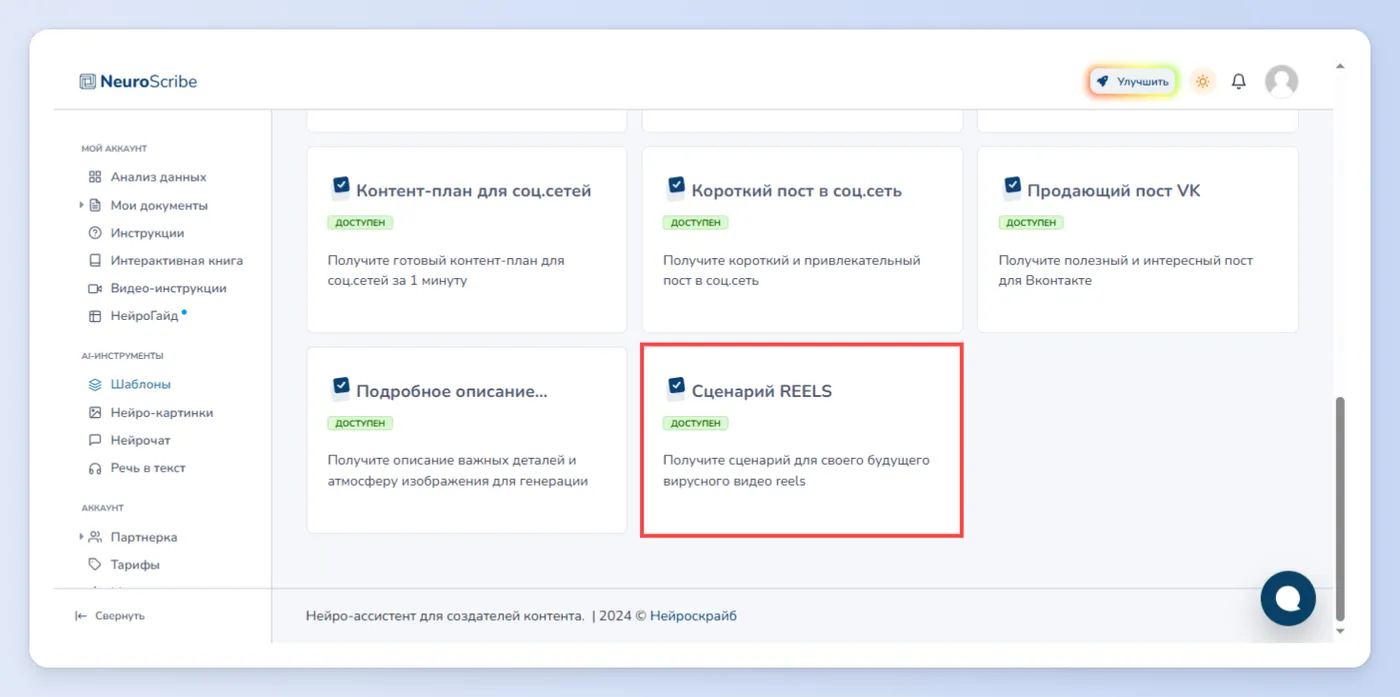Click the NeuroScribe logo
The image size is (1400, 697).
point(139,82)
